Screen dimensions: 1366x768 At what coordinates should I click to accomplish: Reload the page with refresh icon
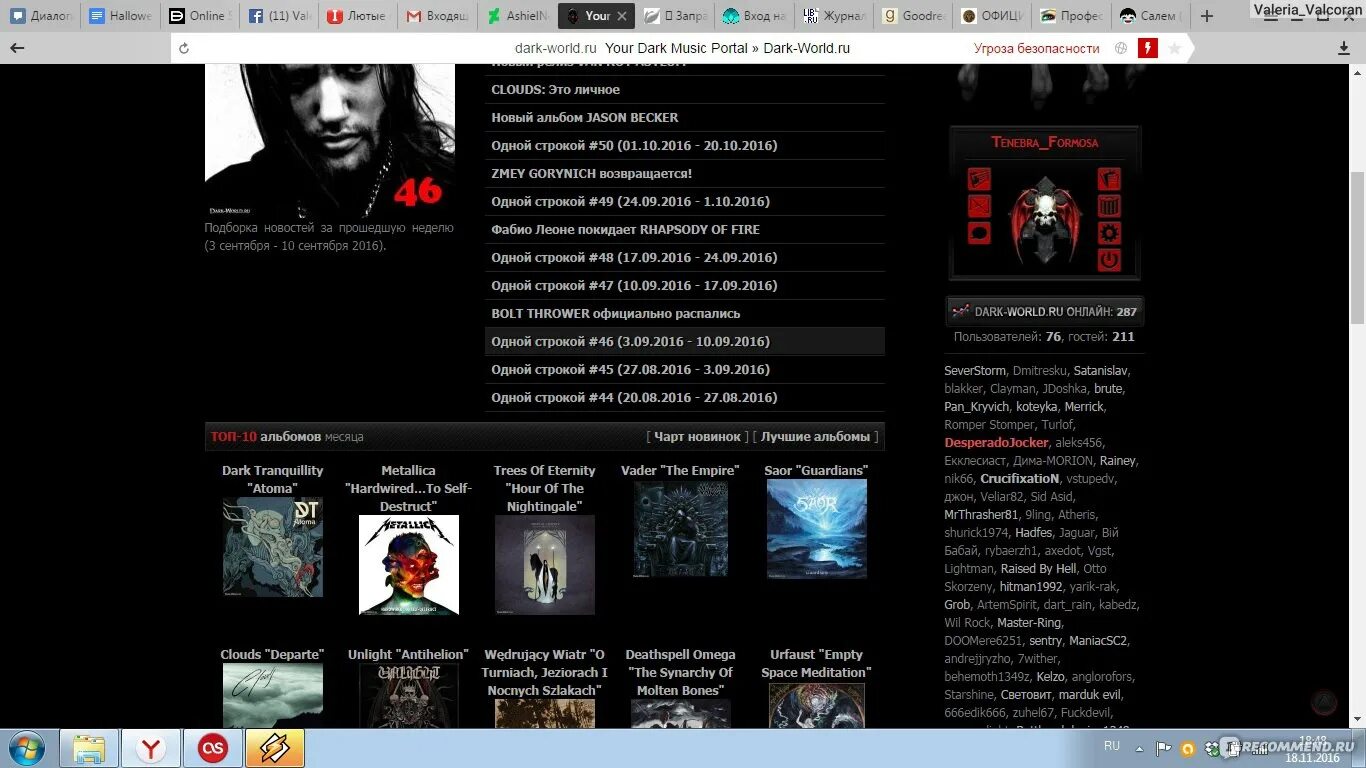[183, 48]
